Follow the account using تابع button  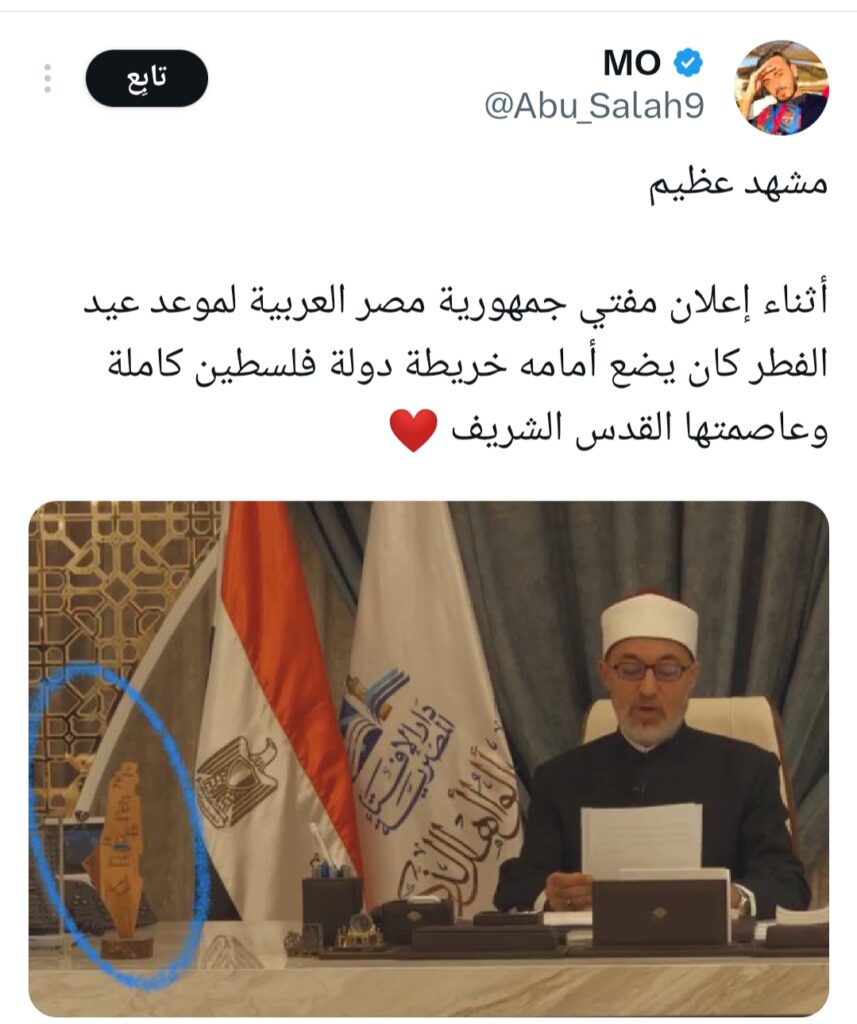coord(146,78)
